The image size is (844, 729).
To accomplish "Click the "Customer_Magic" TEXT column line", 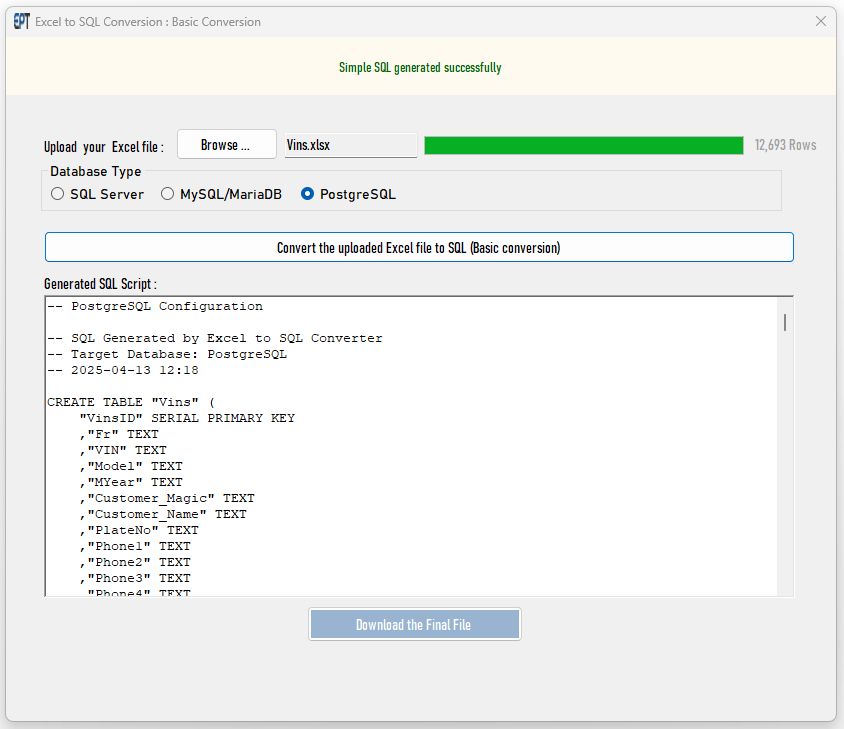I will [x=170, y=498].
